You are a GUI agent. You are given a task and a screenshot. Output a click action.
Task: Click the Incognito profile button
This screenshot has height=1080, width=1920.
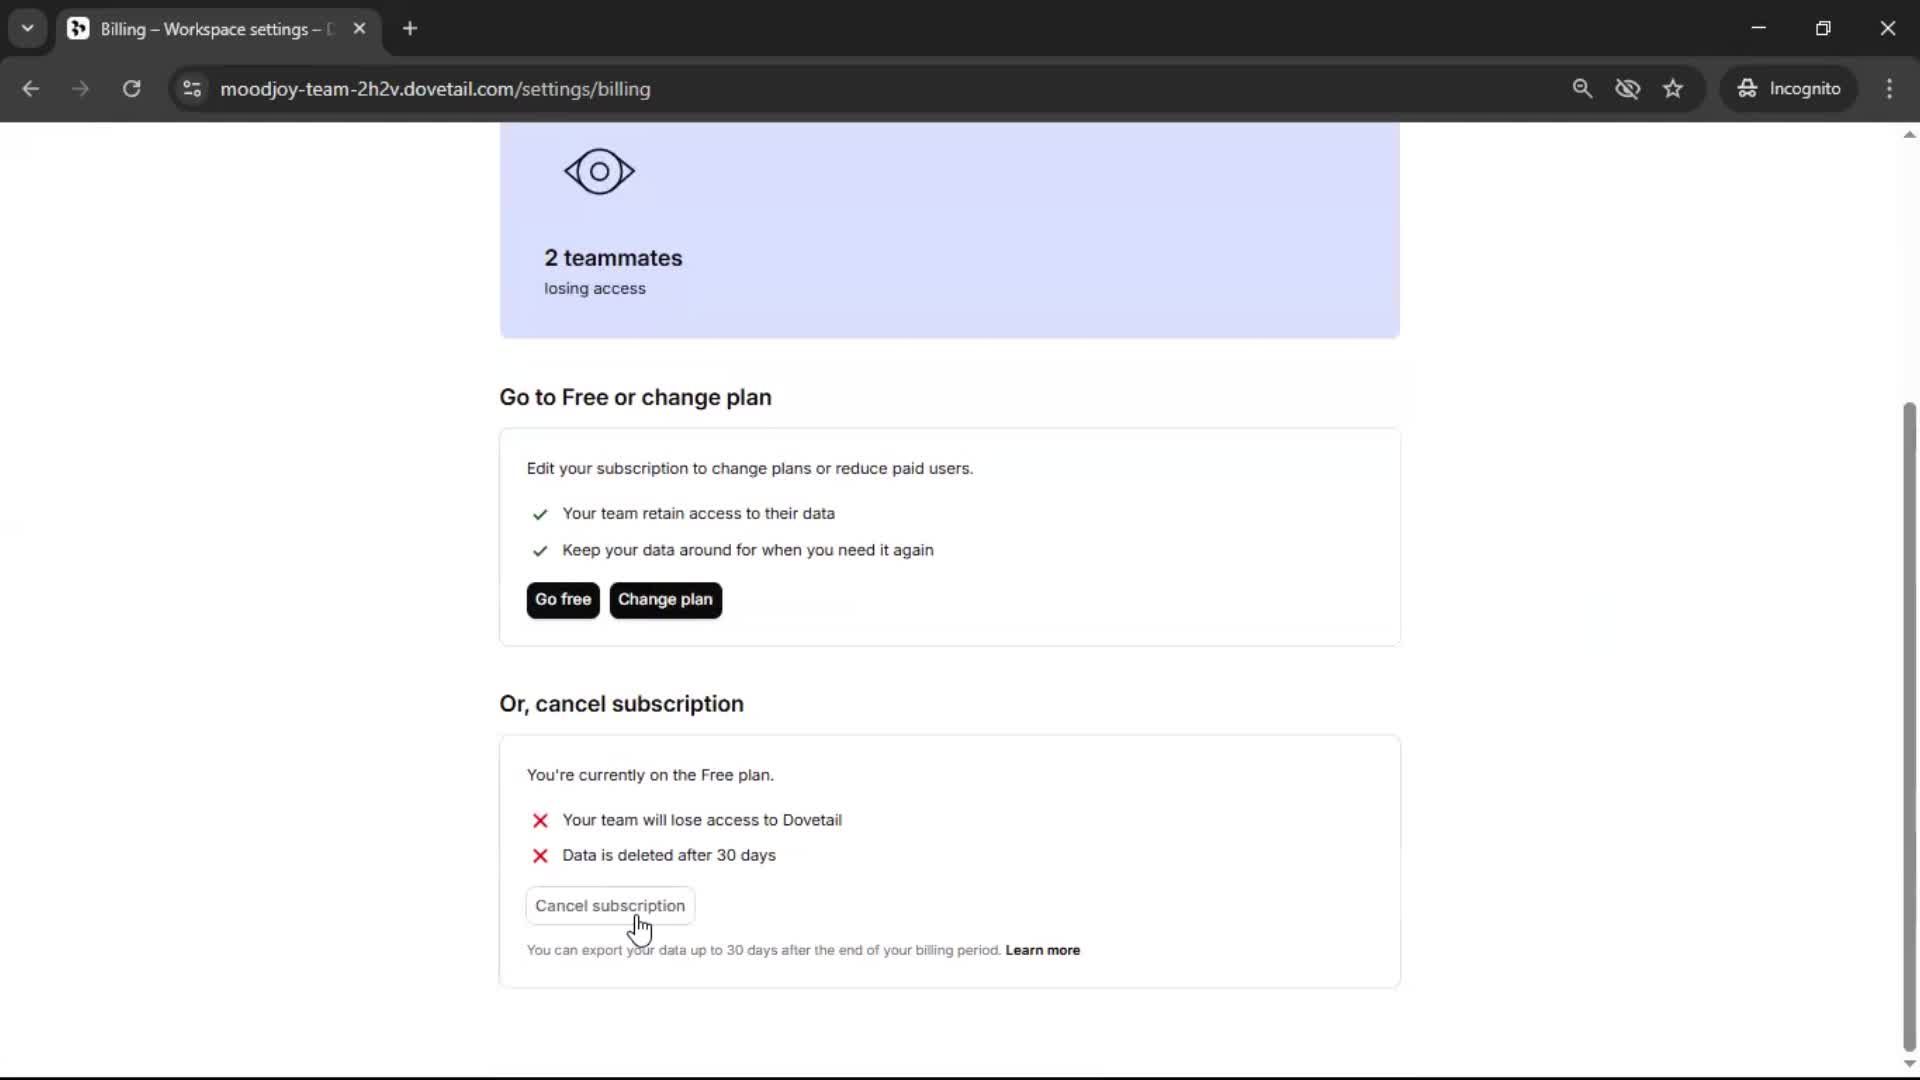1789,89
